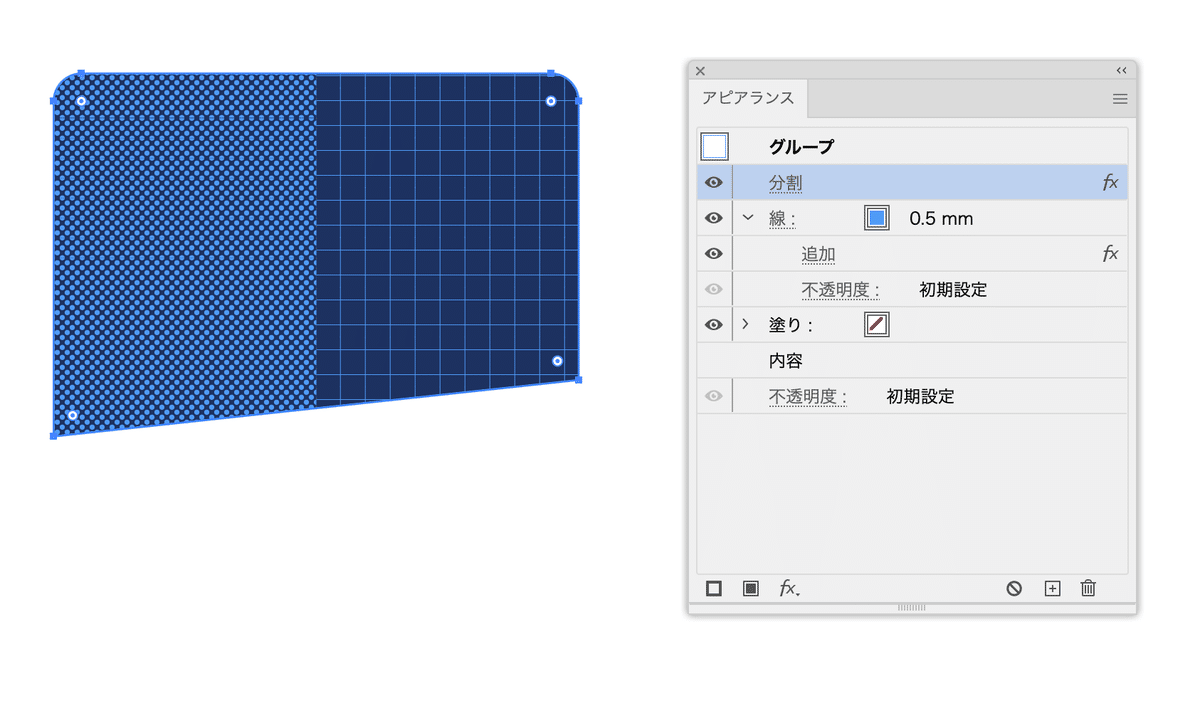
Task: Select the アピアランス panel tab
Action: (748, 98)
